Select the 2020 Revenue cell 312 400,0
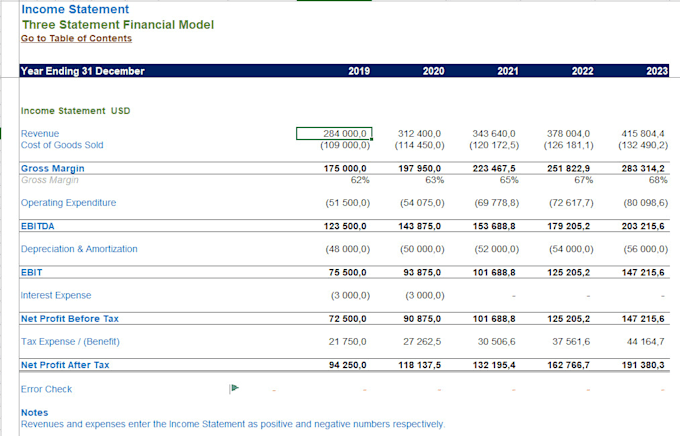 coord(419,134)
